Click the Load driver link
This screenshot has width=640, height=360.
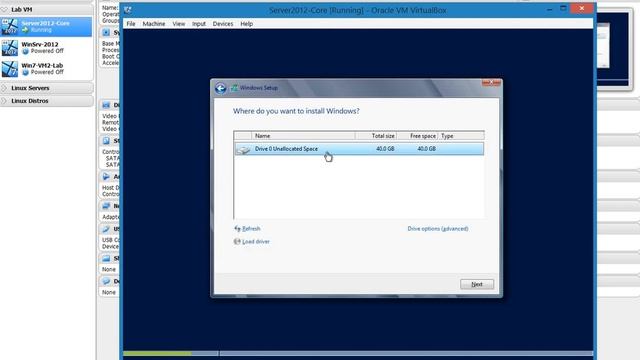(x=256, y=242)
